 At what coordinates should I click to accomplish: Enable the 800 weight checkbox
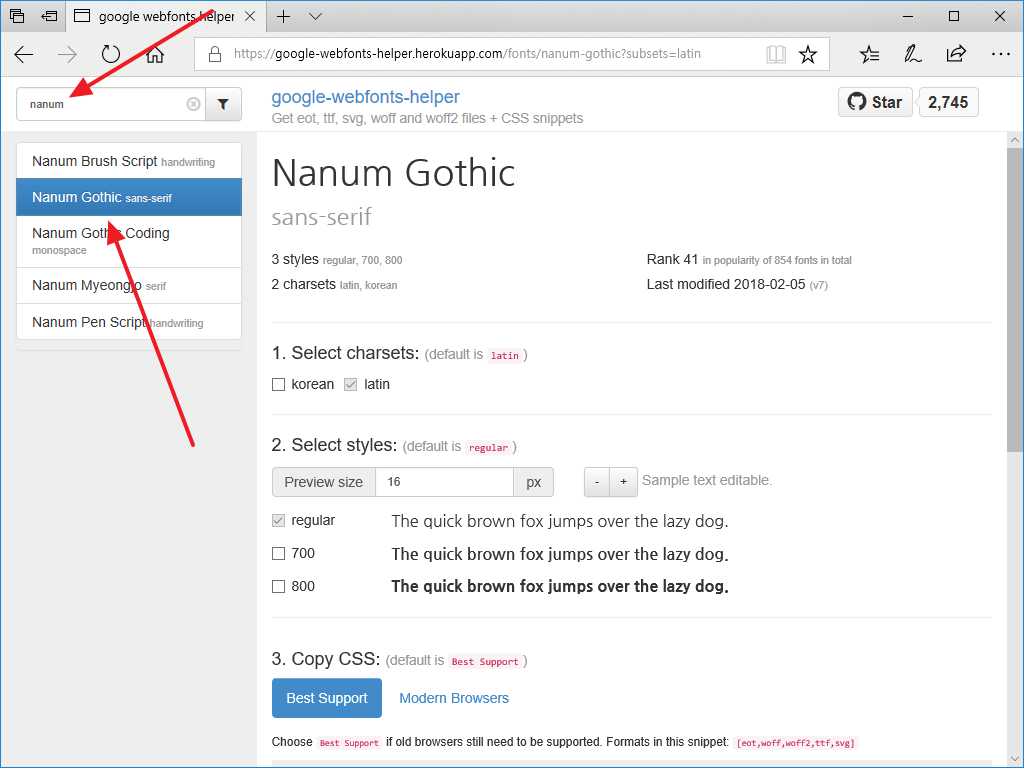pyautogui.click(x=279, y=586)
